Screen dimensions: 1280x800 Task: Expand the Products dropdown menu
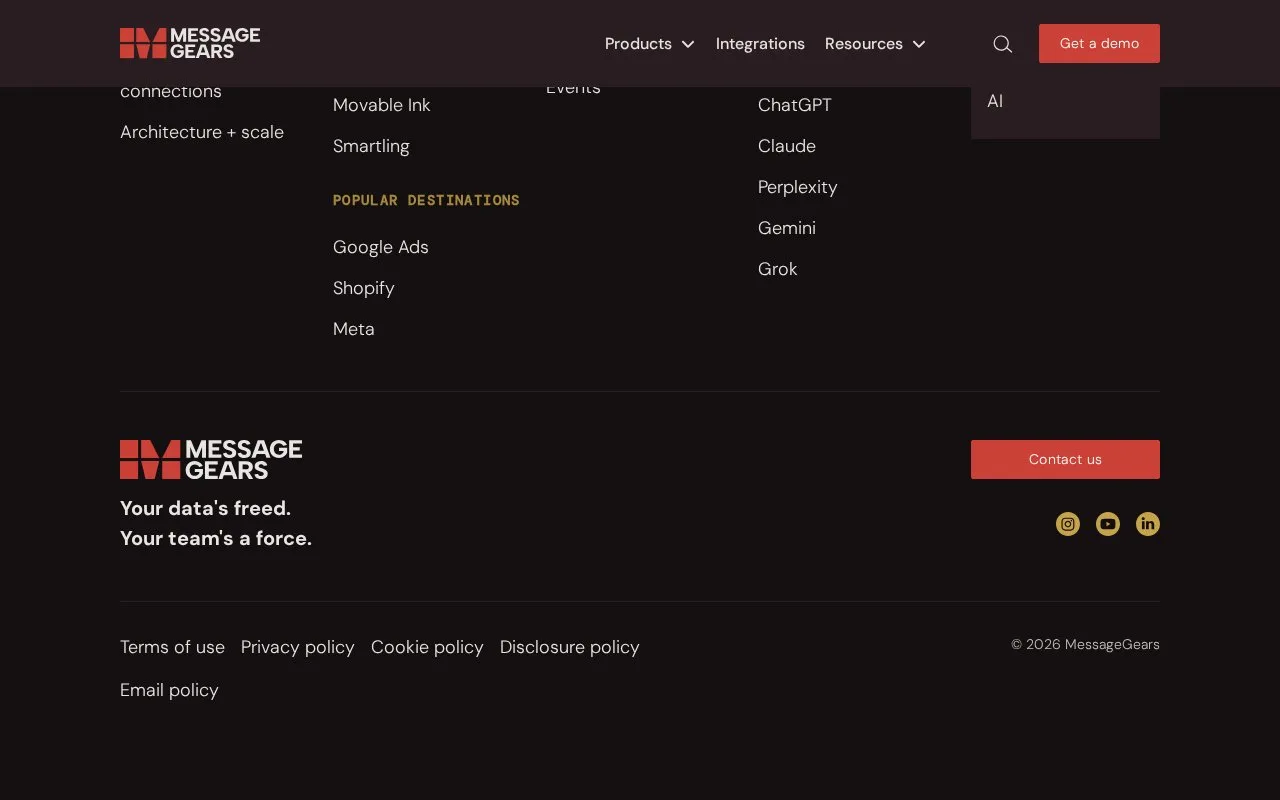pyautogui.click(x=650, y=44)
